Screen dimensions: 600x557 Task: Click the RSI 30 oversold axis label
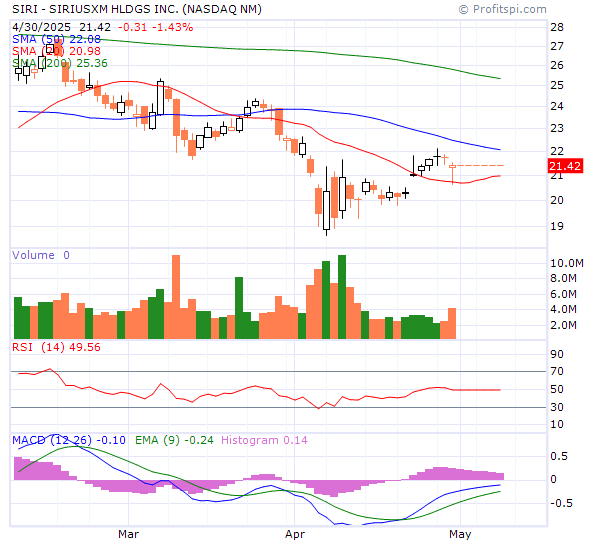coord(557,407)
